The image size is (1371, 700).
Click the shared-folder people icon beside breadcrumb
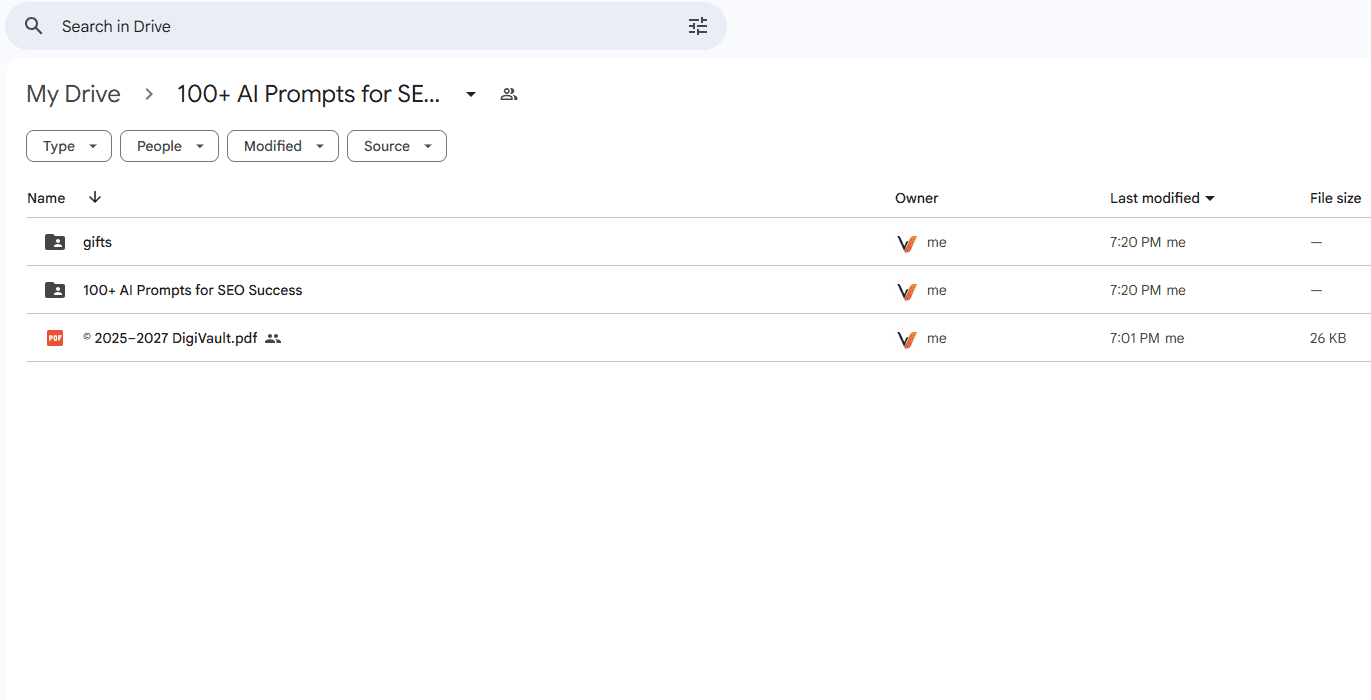click(509, 94)
